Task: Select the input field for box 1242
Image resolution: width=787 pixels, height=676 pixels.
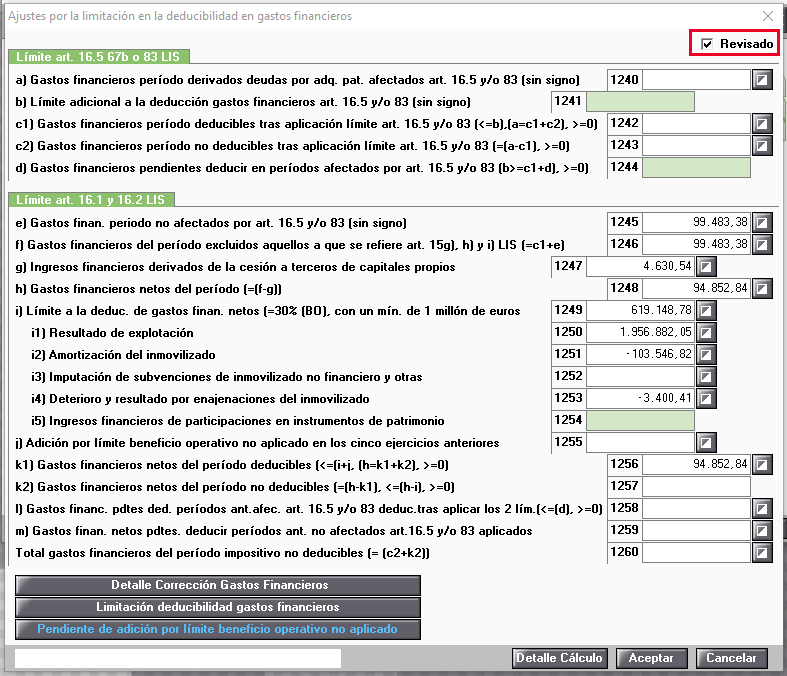Action: (x=696, y=123)
